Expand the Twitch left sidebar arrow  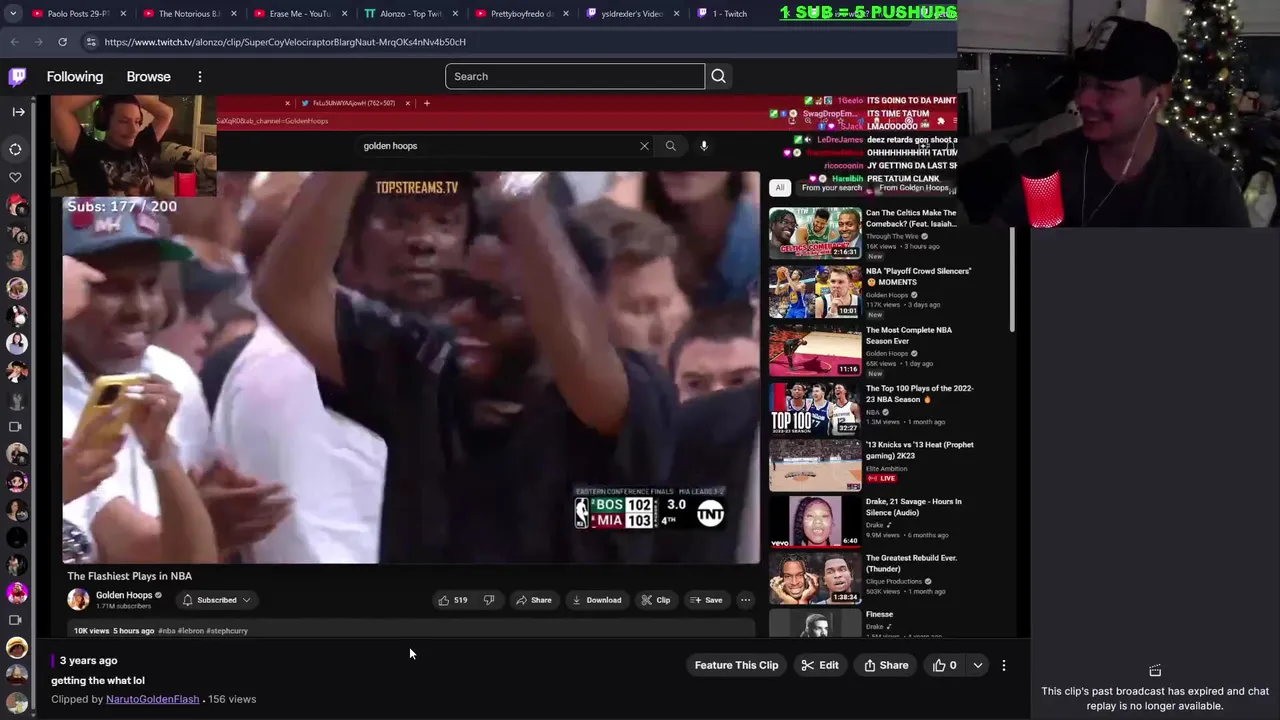(18, 112)
